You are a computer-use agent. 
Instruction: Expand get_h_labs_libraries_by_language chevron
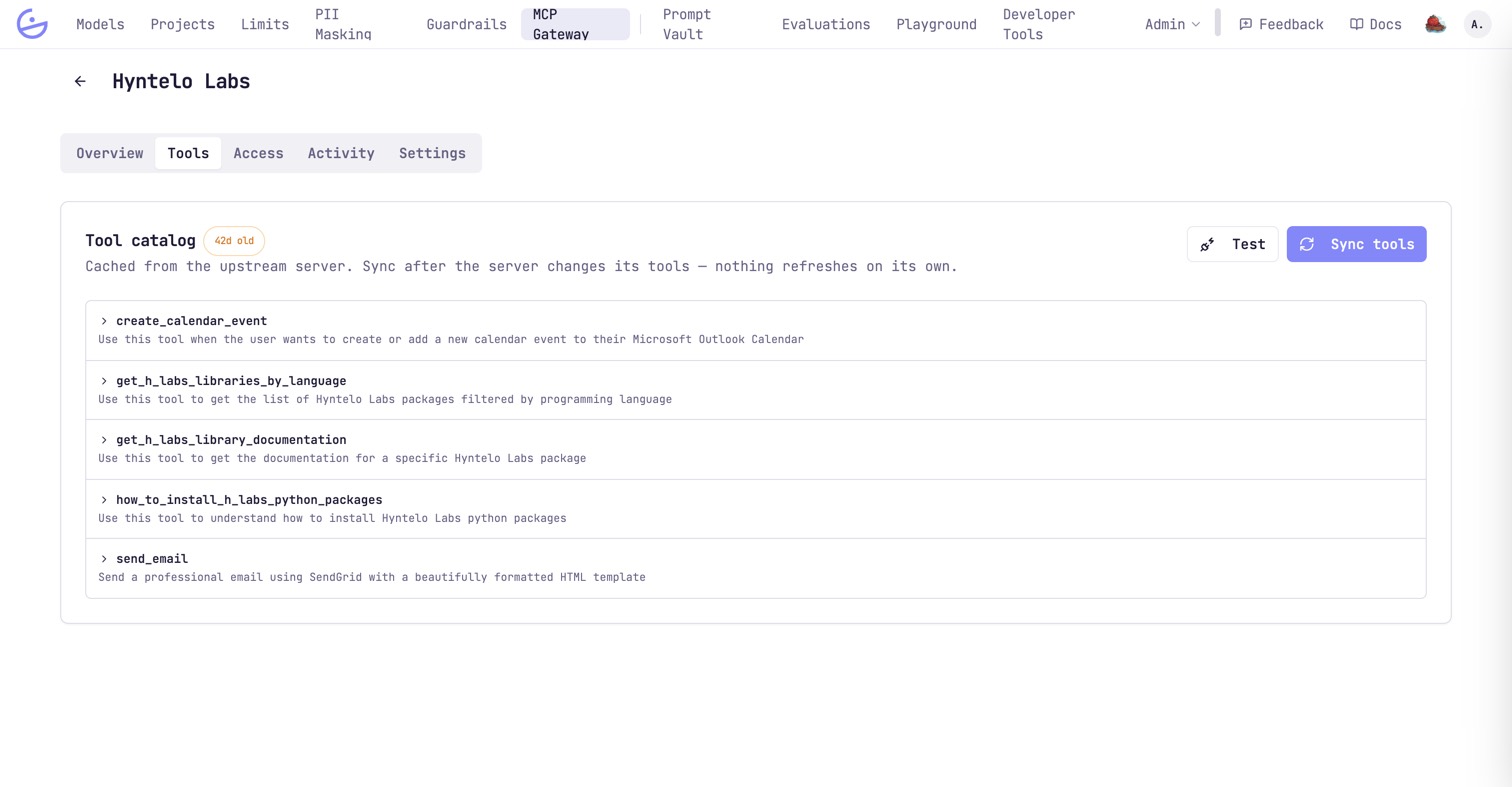tap(104, 381)
